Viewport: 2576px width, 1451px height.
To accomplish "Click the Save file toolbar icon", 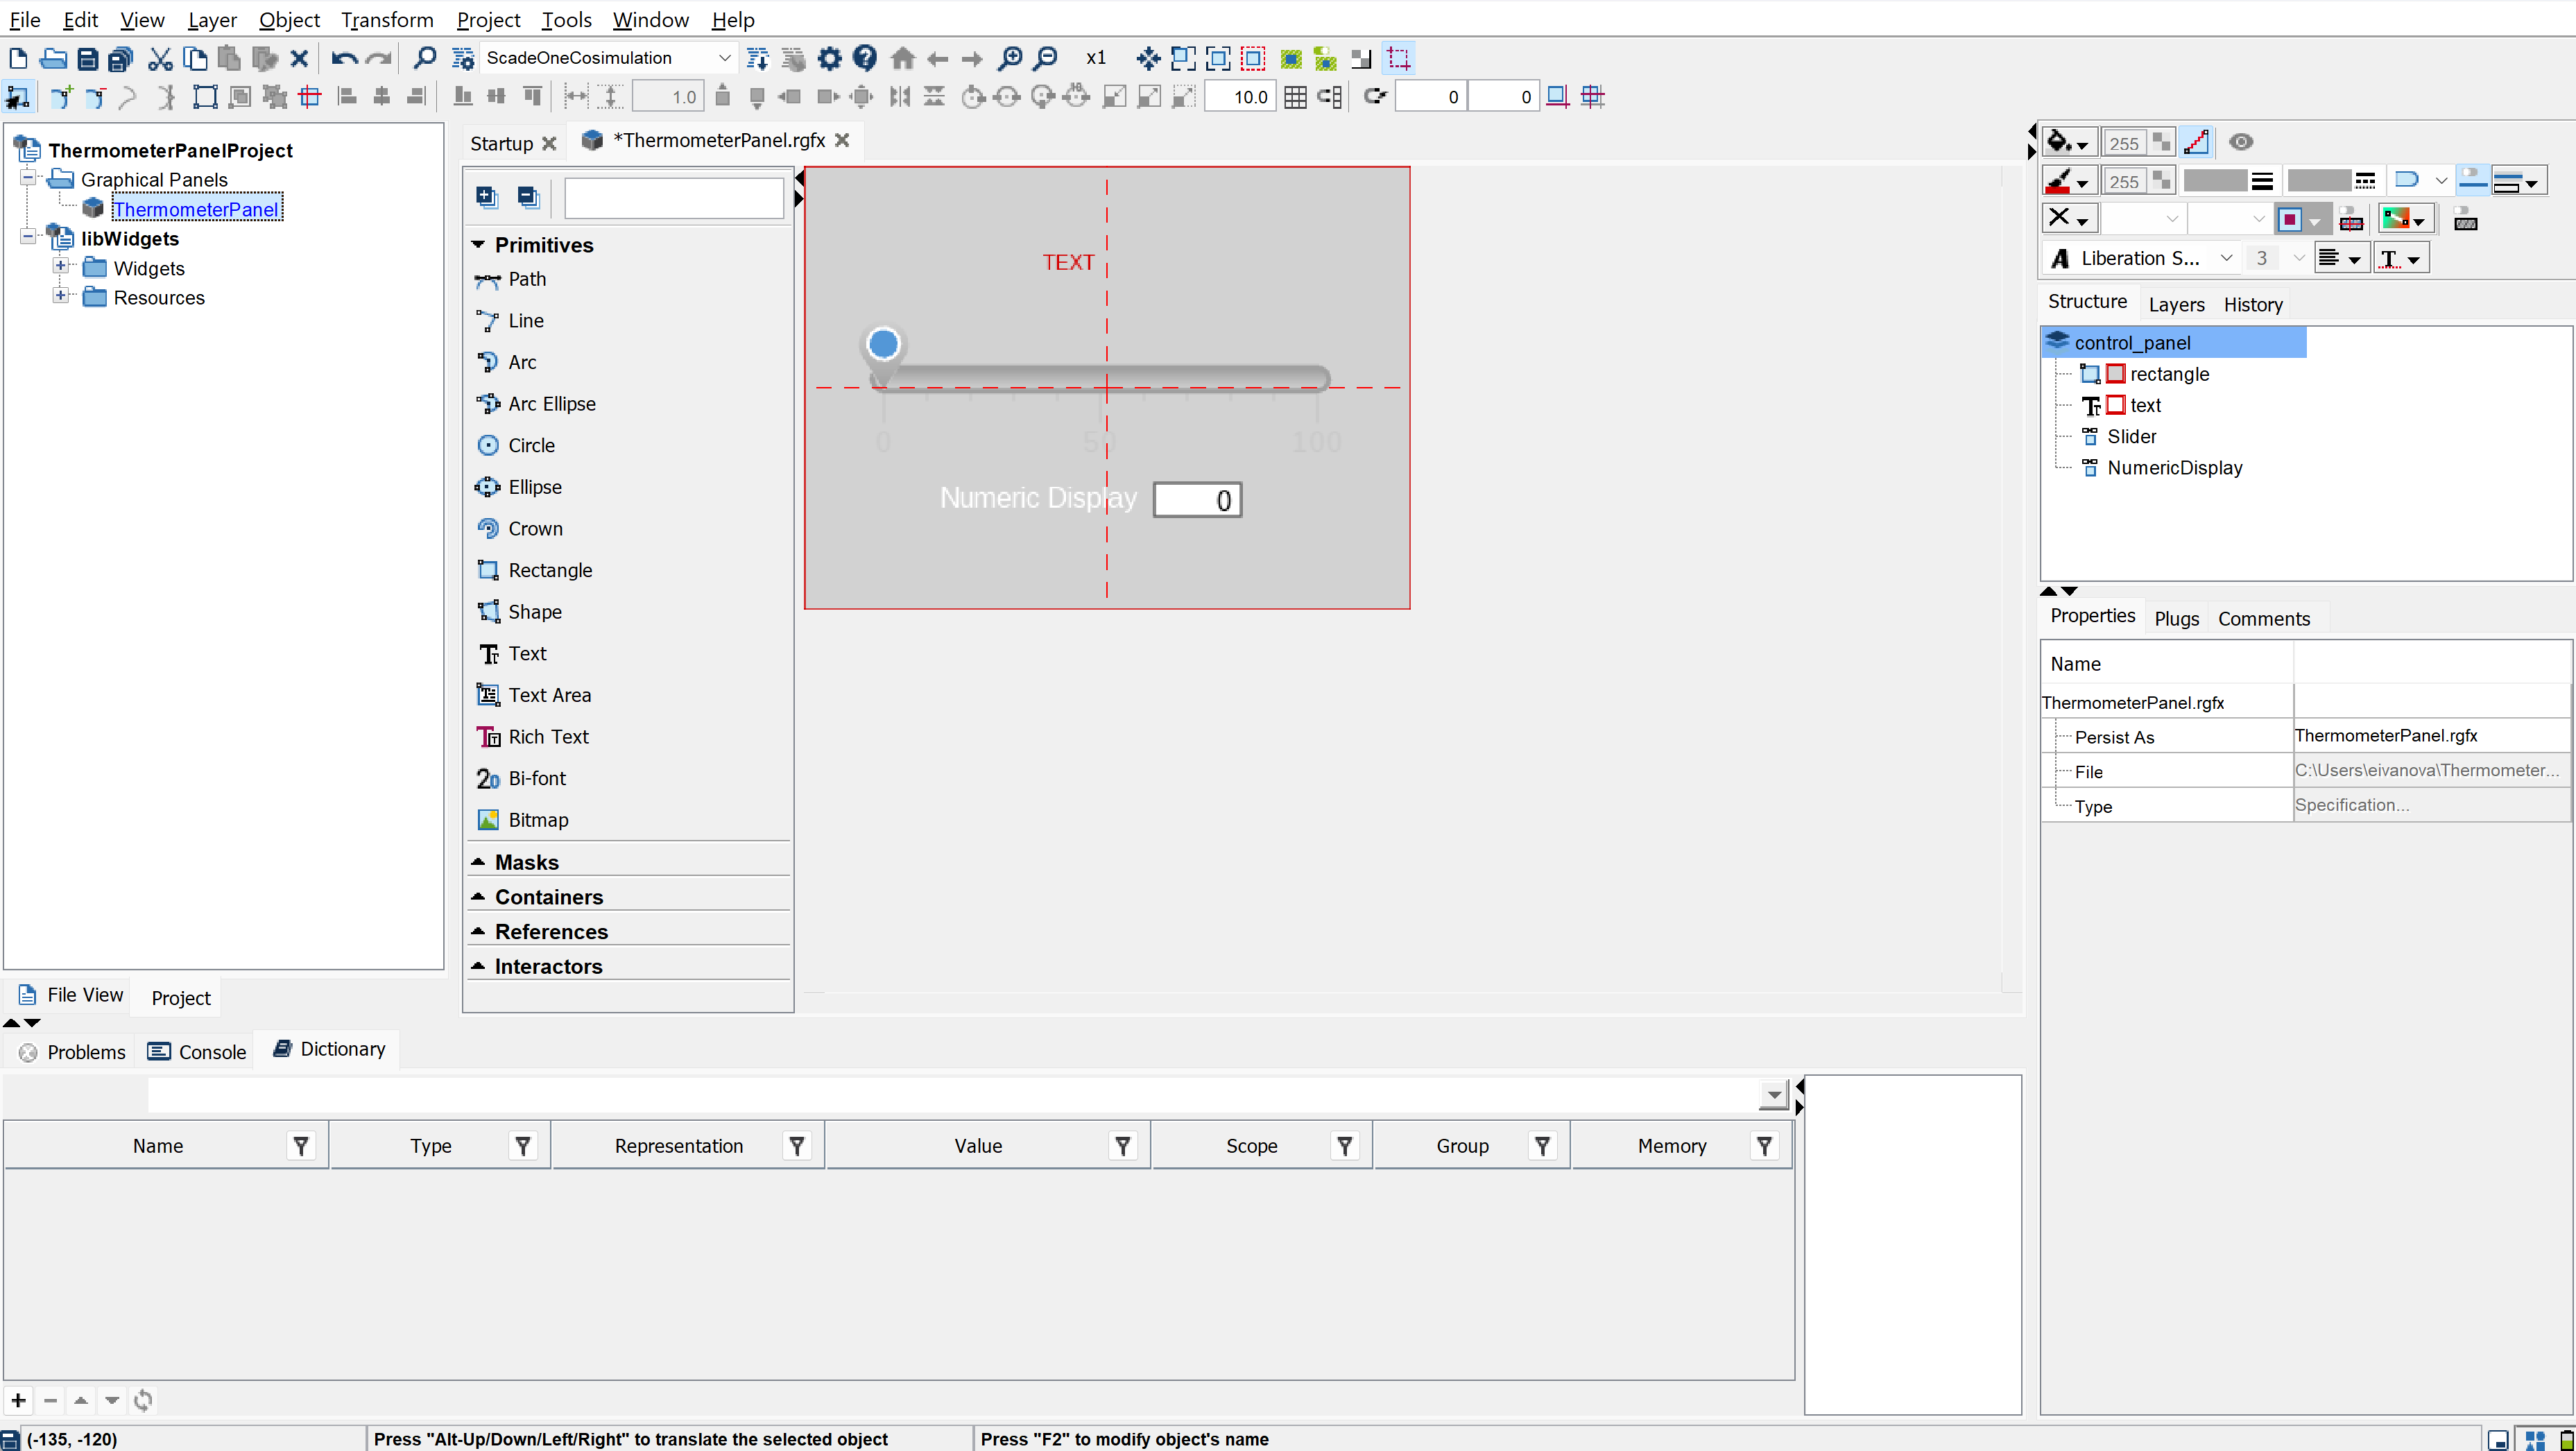I will [x=87, y=59].
